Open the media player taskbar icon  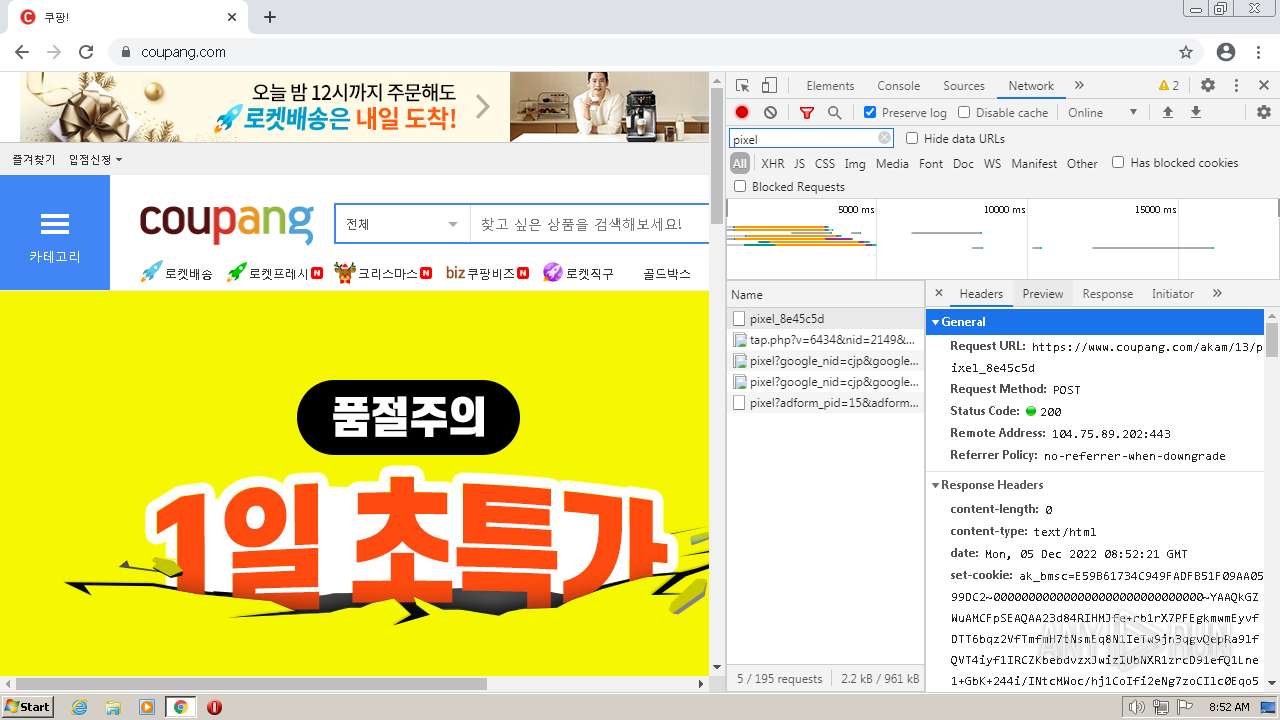tap(147, 707)
